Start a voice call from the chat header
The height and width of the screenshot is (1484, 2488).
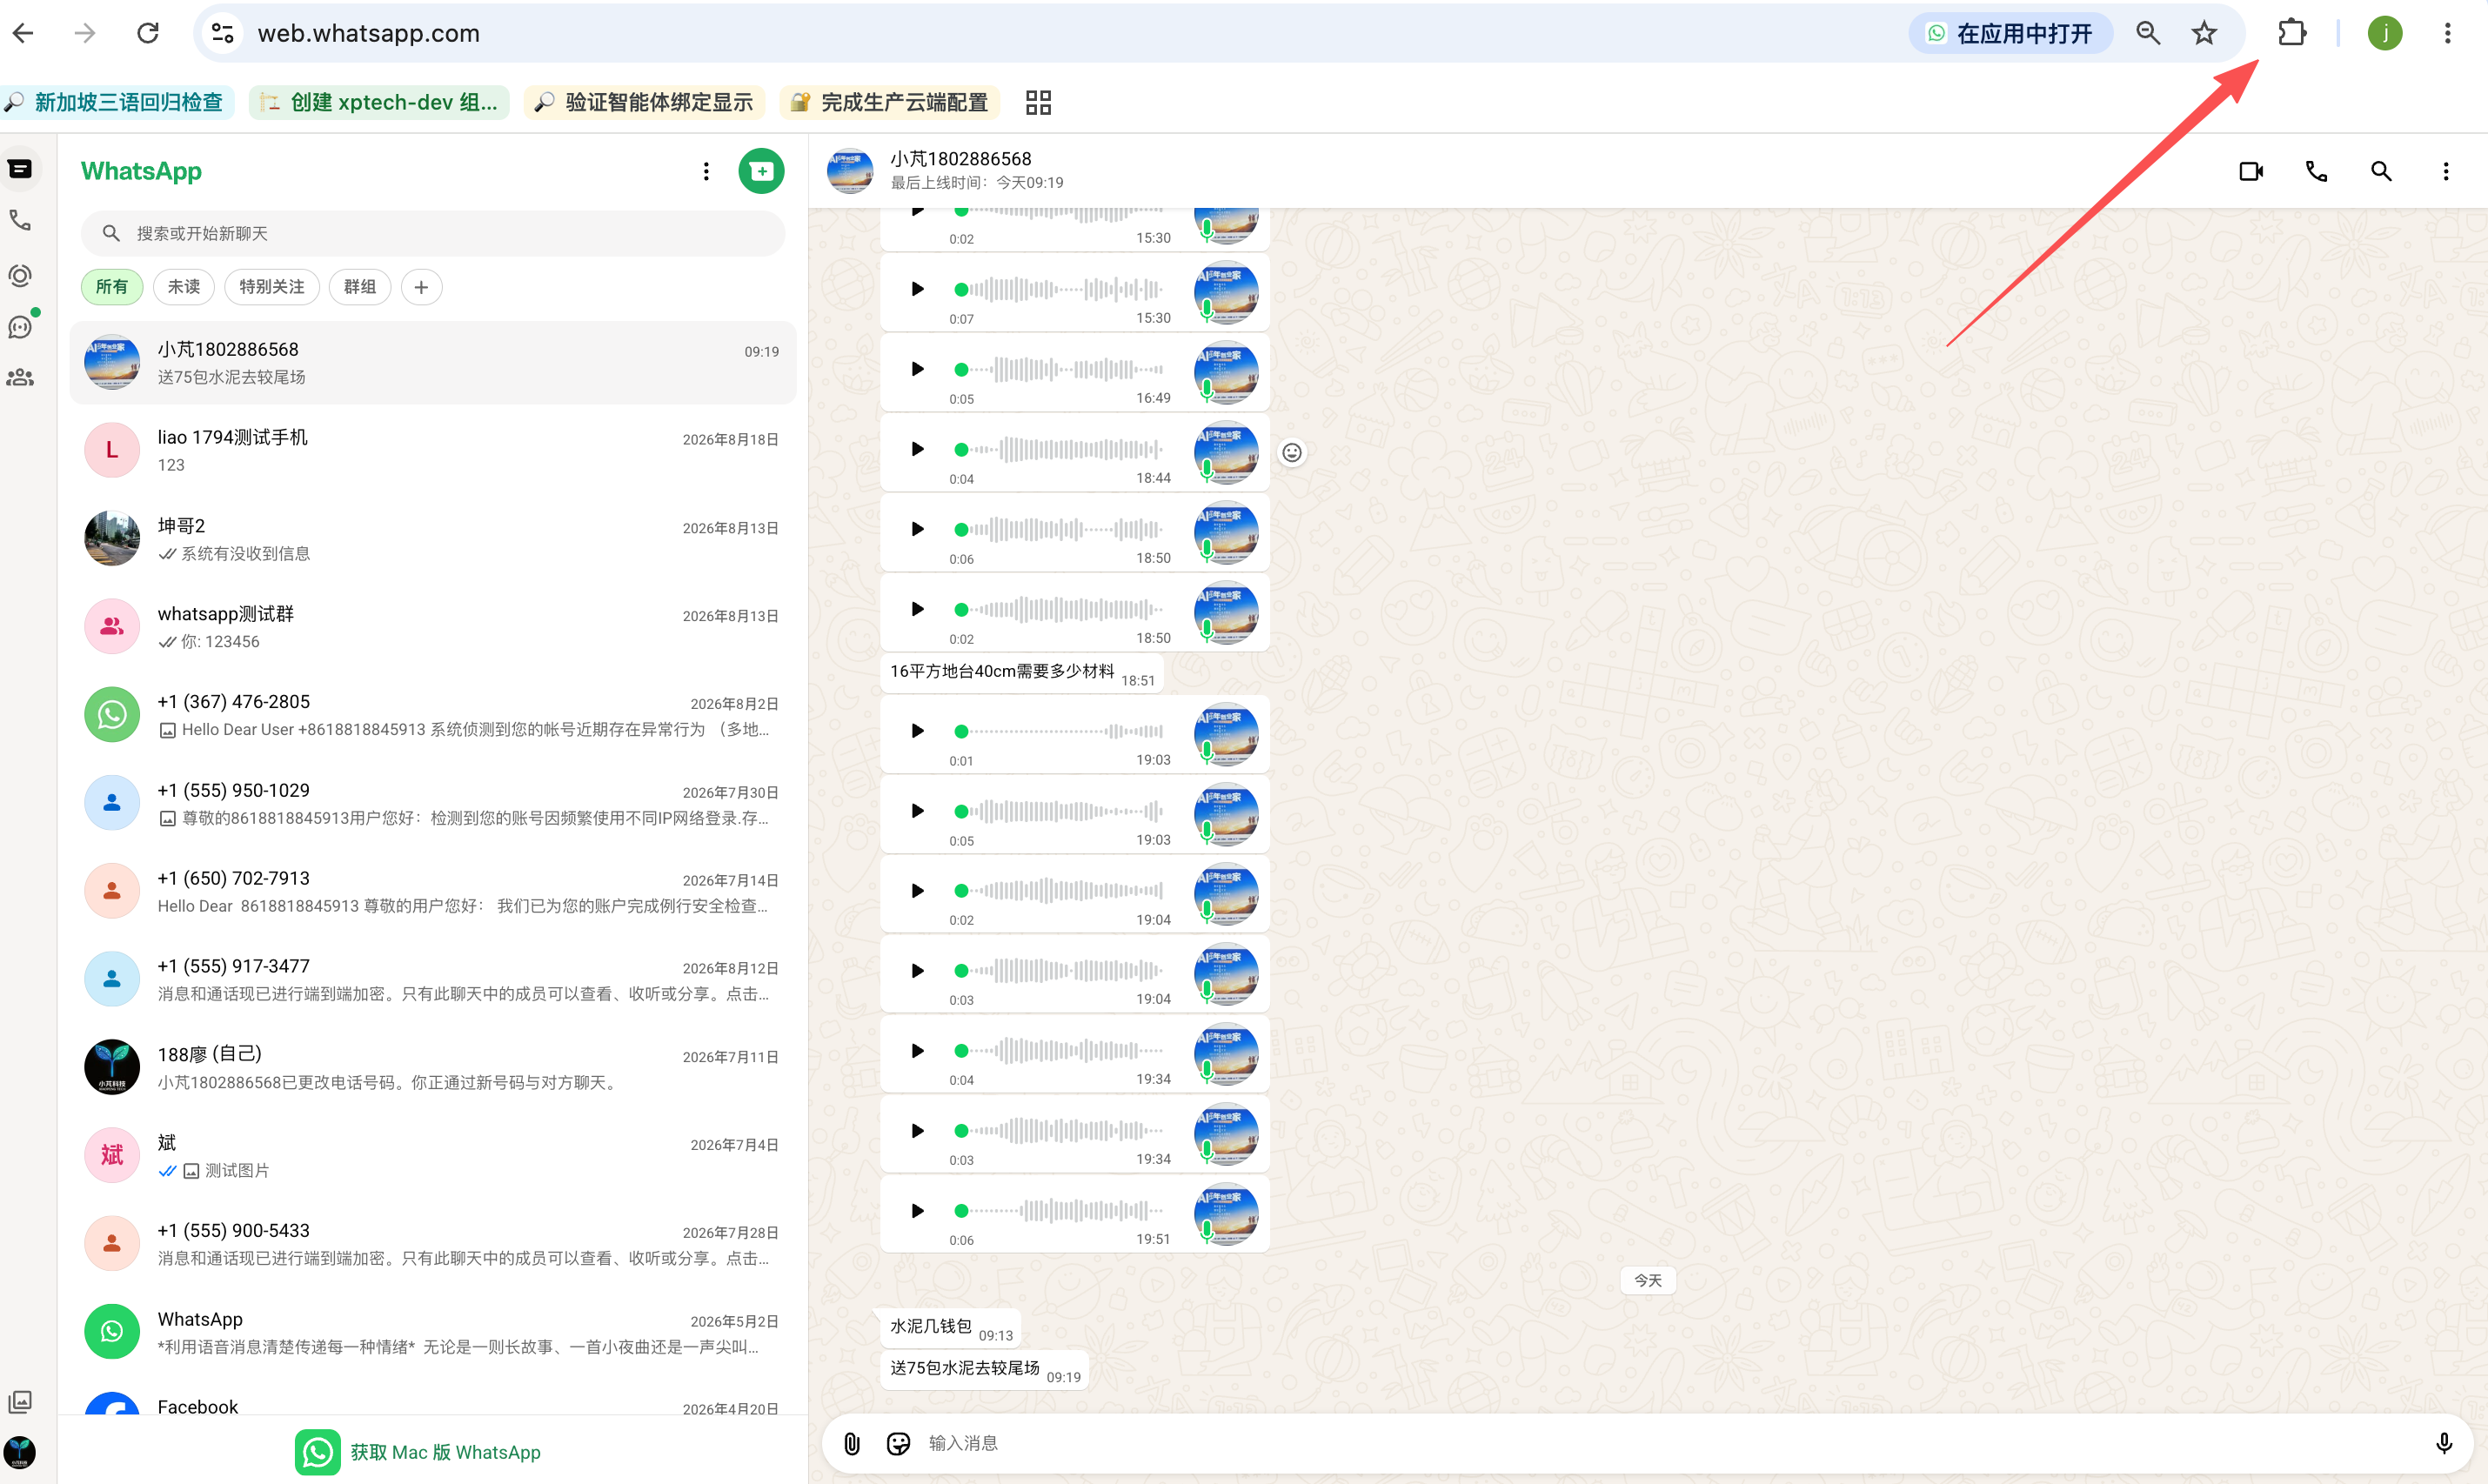click(2316, 171)
